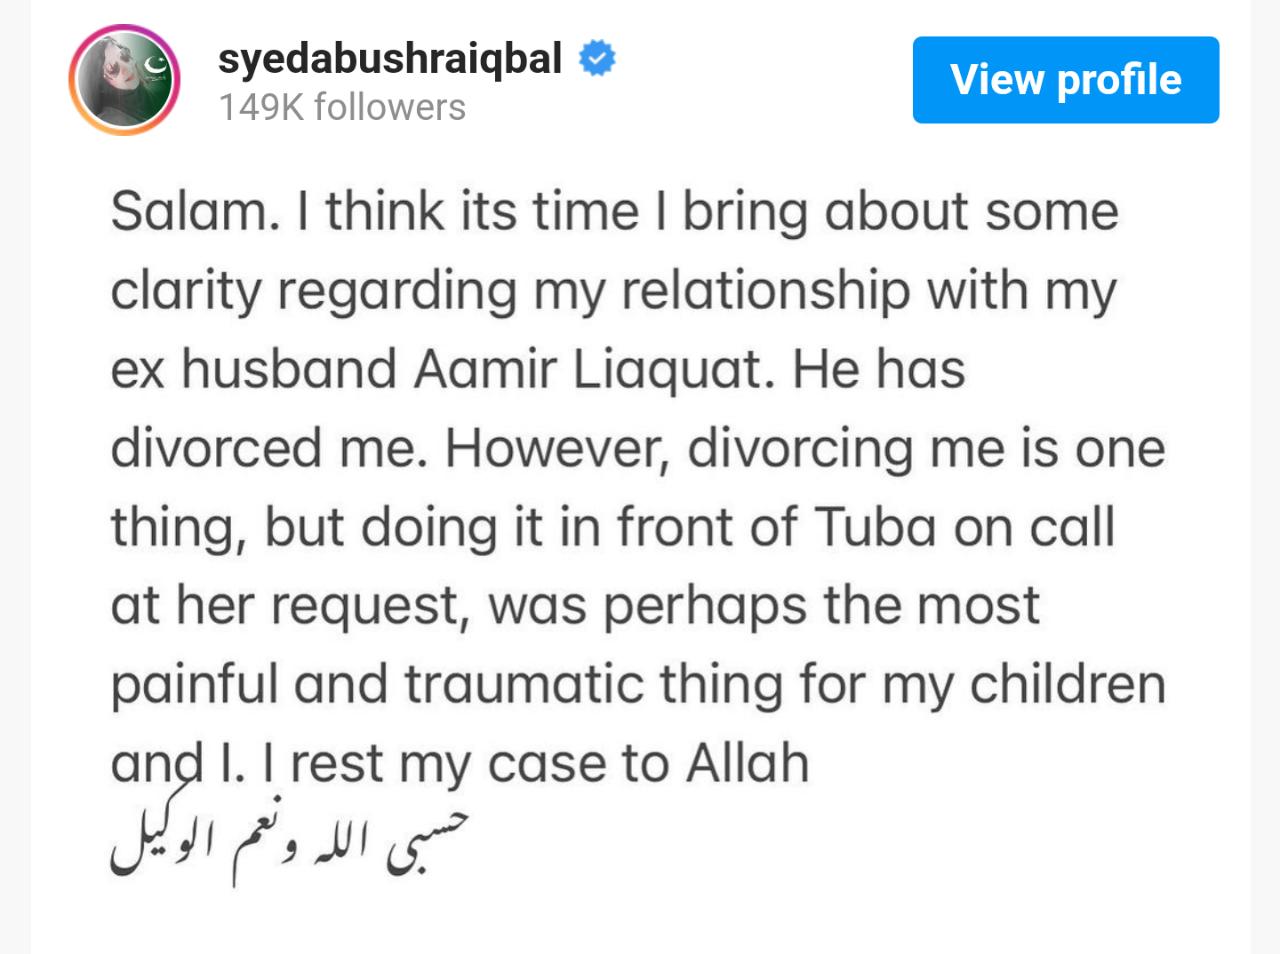Click the word Allah ending the post
1280x954 pixels.
pyautogui.click(x=747, y=764)
